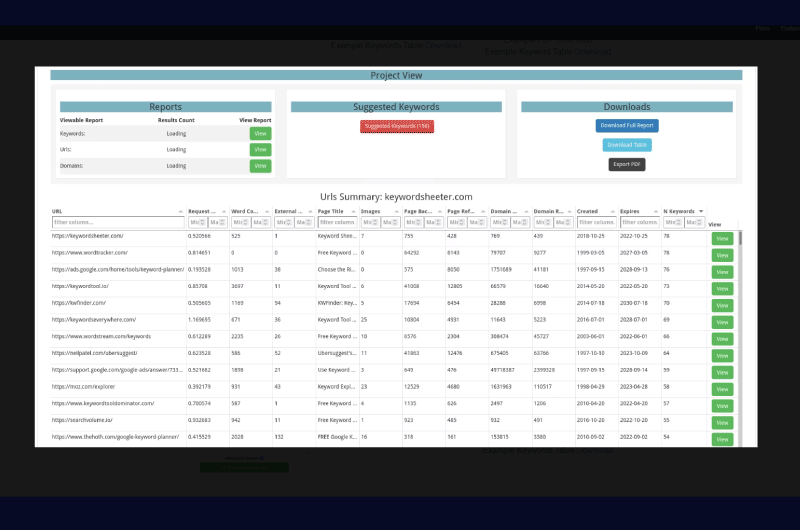Sort by first Domain ... column arrow
This screenshot has width=800, height=530.
point(526,212)
